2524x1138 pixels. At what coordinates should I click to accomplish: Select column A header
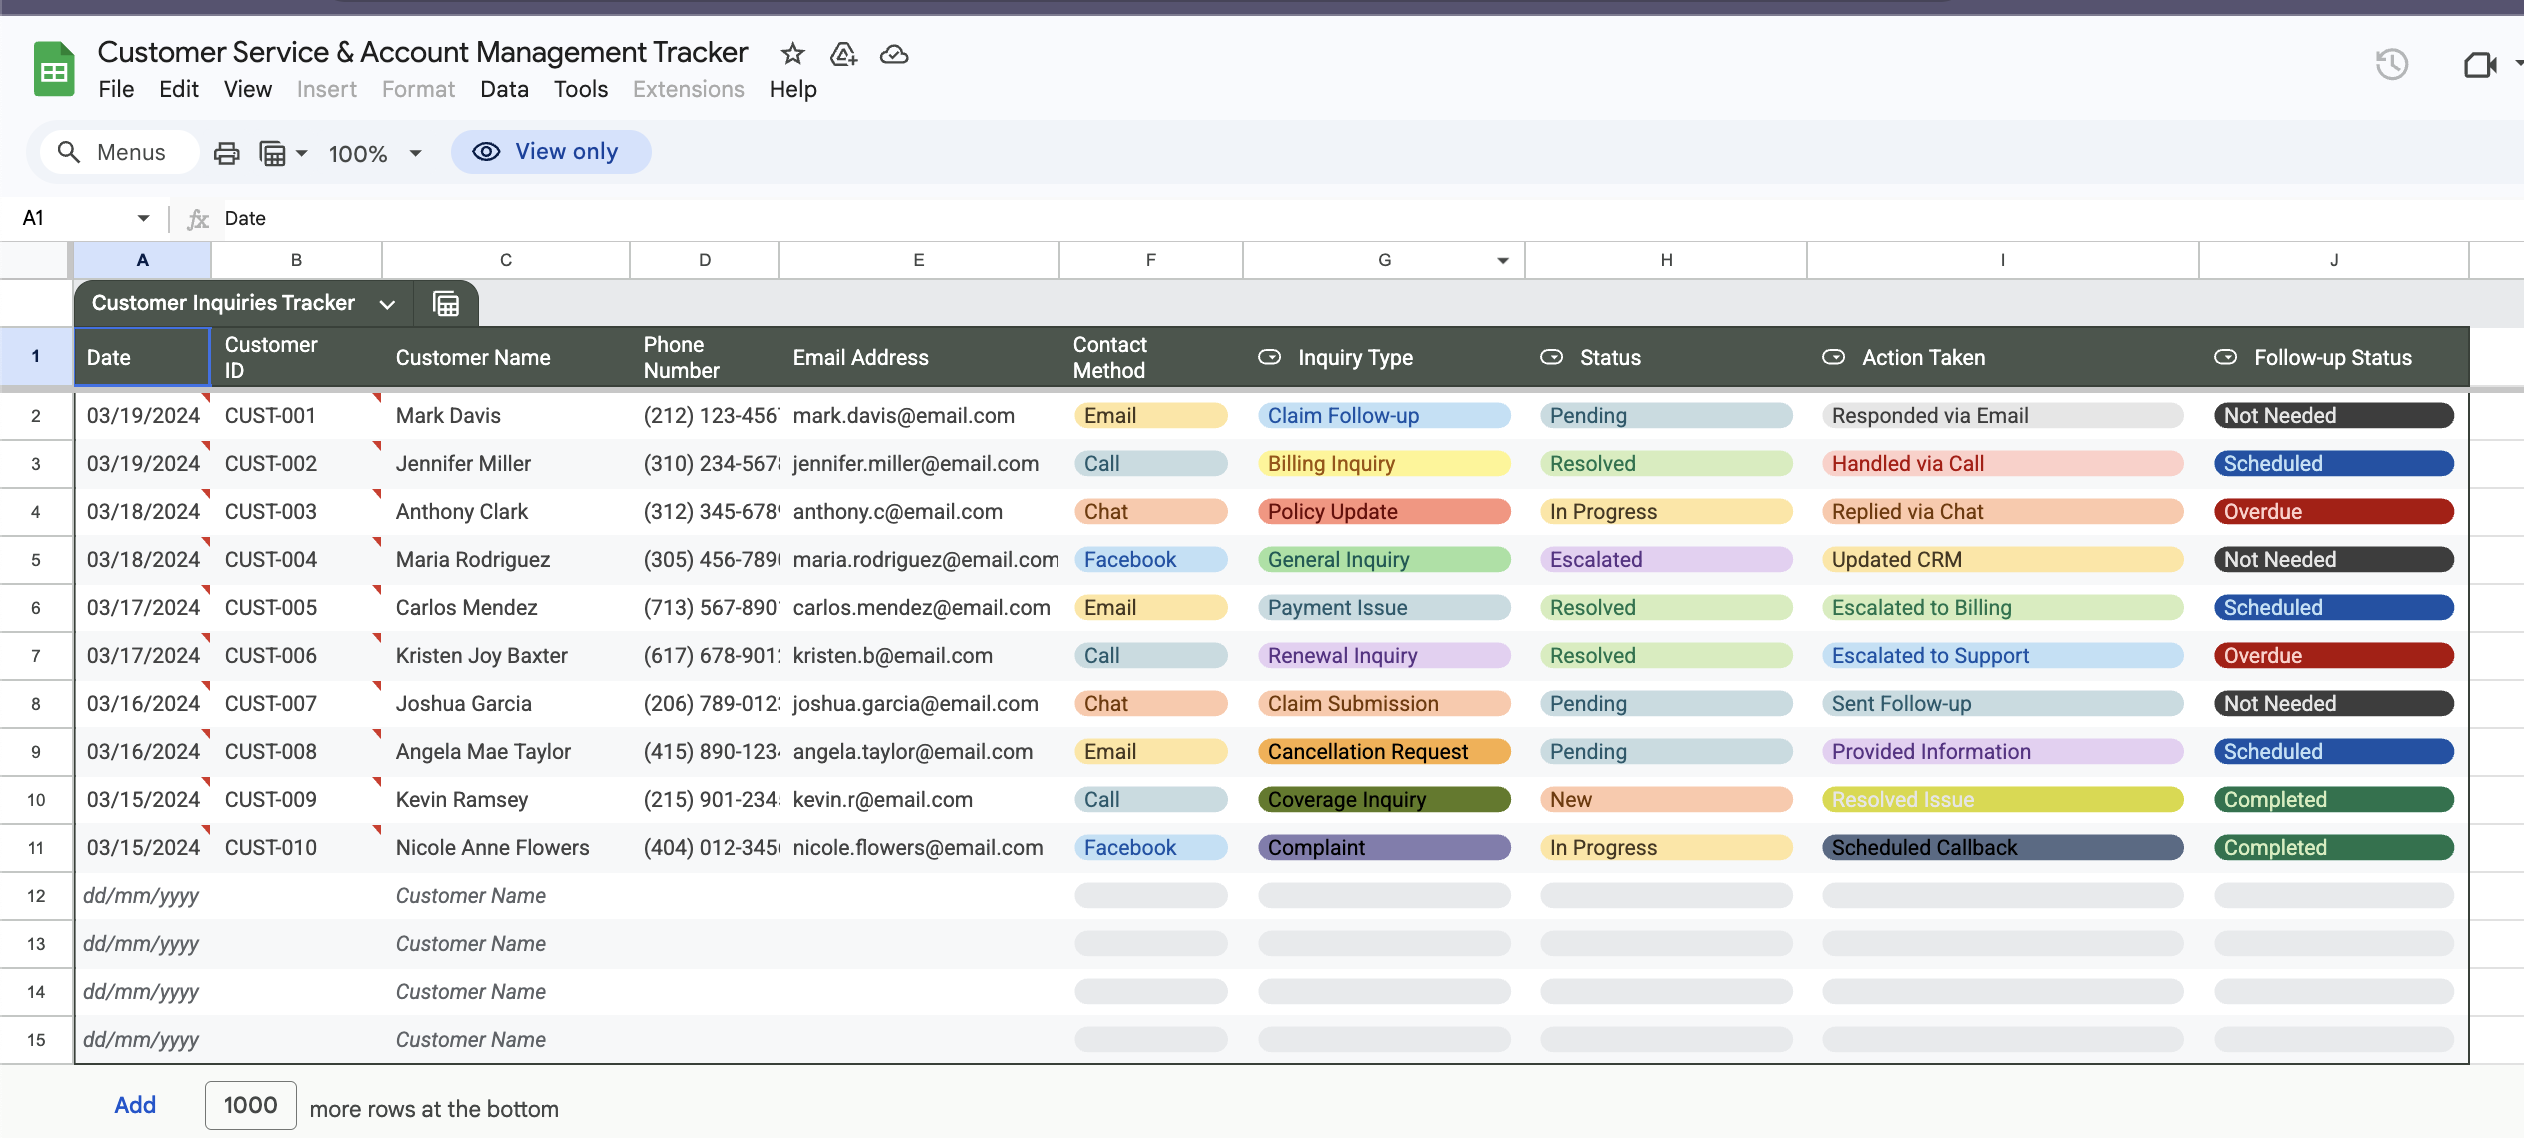click(x=142, y=260)
